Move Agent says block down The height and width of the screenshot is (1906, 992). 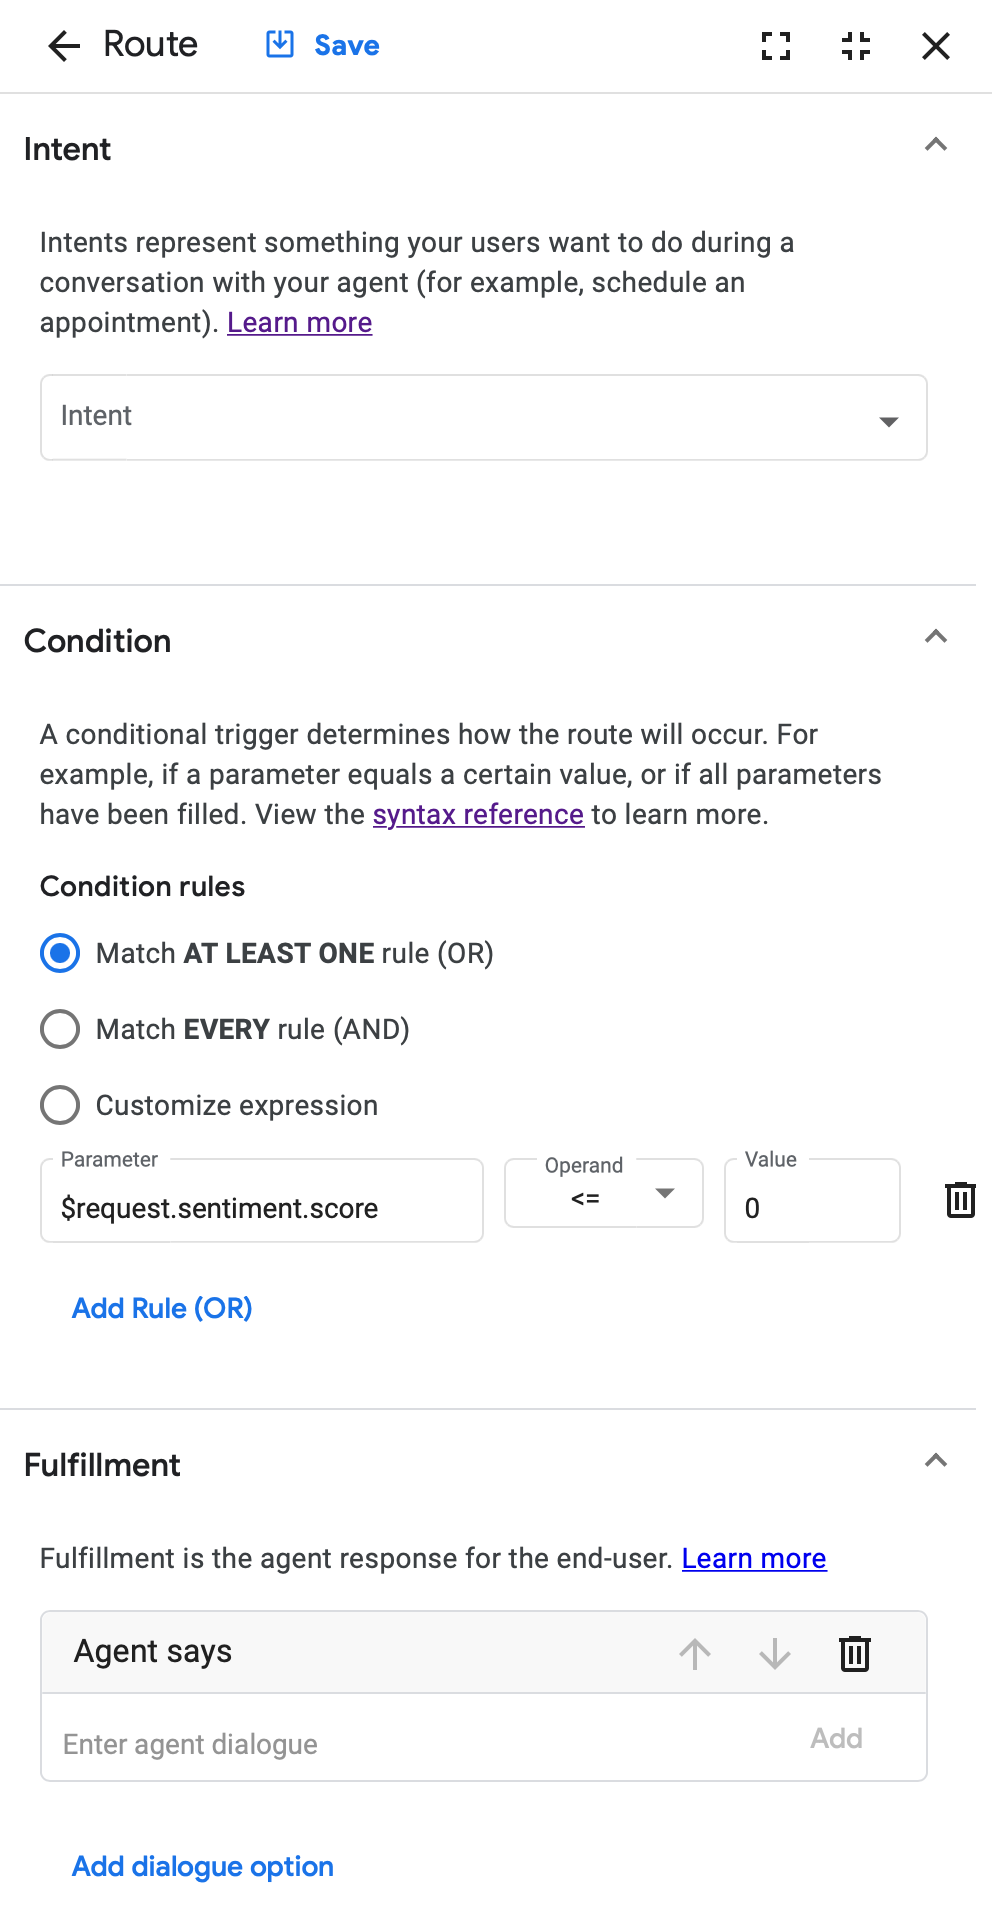pyautogui.click(x=775, y=1653)
